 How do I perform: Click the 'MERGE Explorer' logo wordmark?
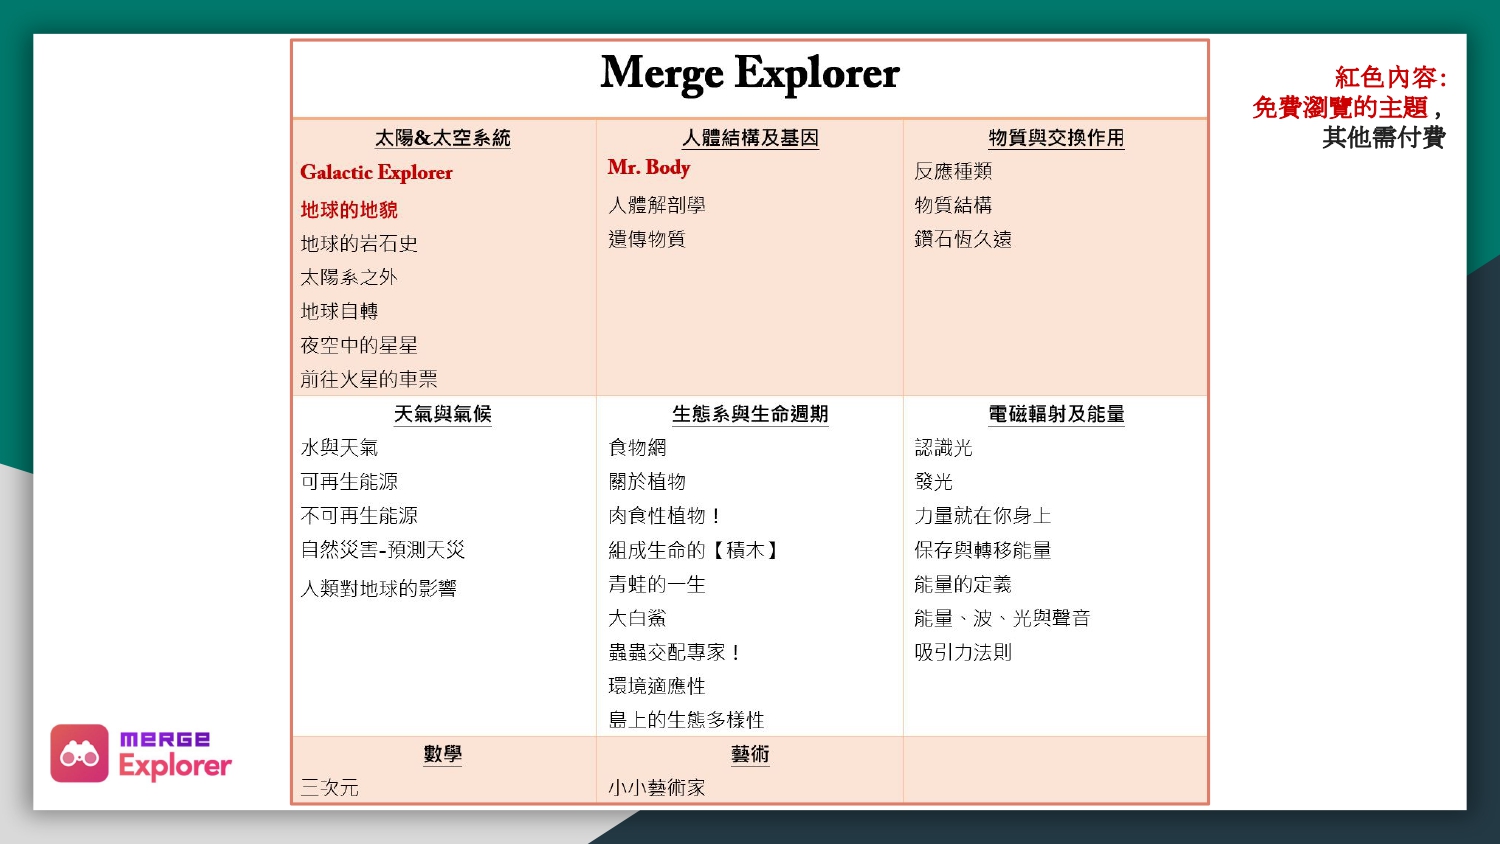pyautogui.click(x=175, y=755)
